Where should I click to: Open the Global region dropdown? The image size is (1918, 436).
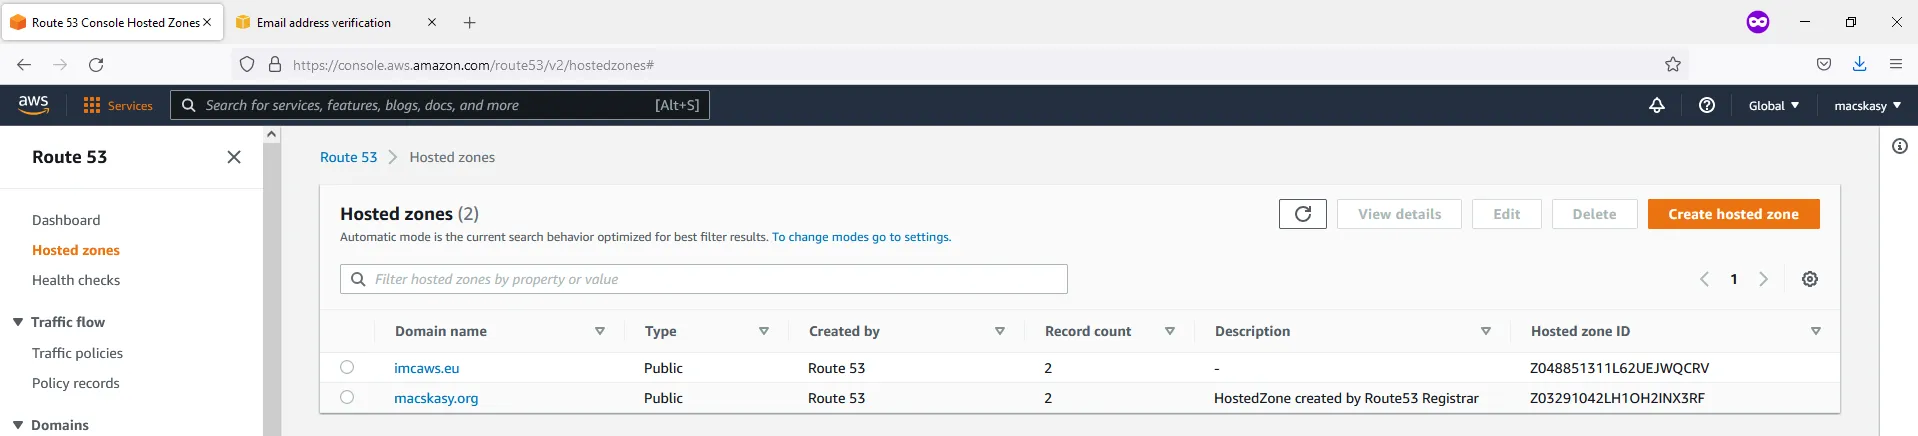pyautogui.click(x=1774, y=105)
